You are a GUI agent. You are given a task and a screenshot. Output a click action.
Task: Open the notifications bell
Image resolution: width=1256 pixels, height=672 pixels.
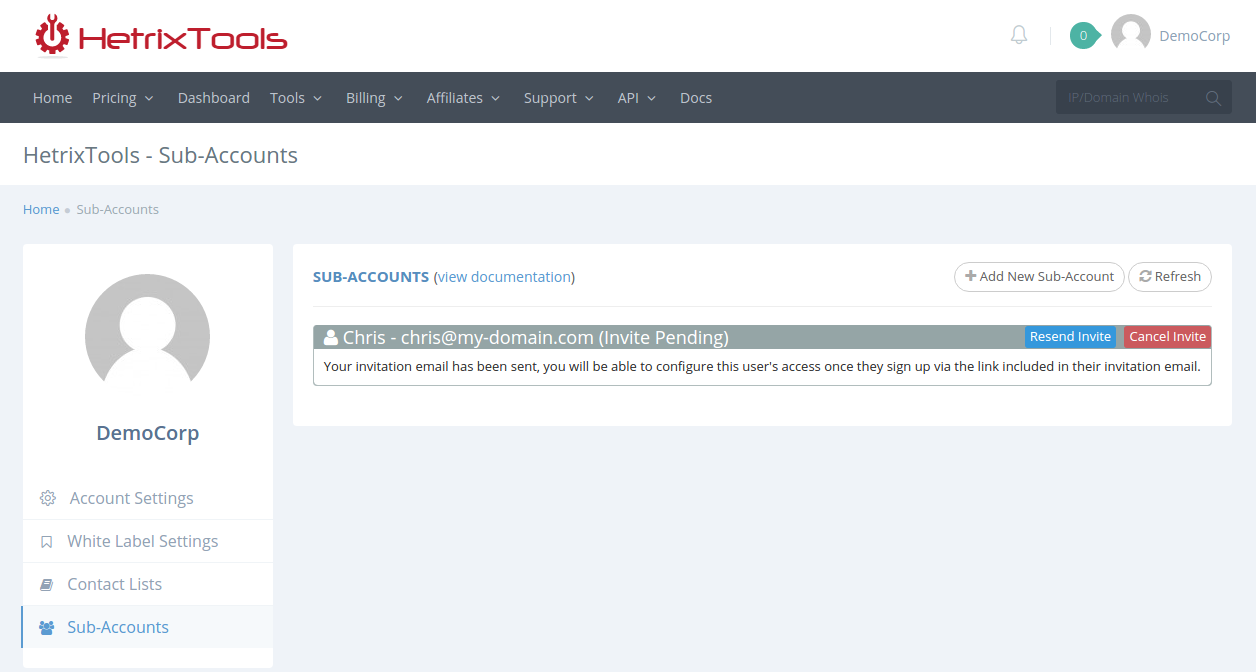pyautogui.click(x=1019, y=35)
